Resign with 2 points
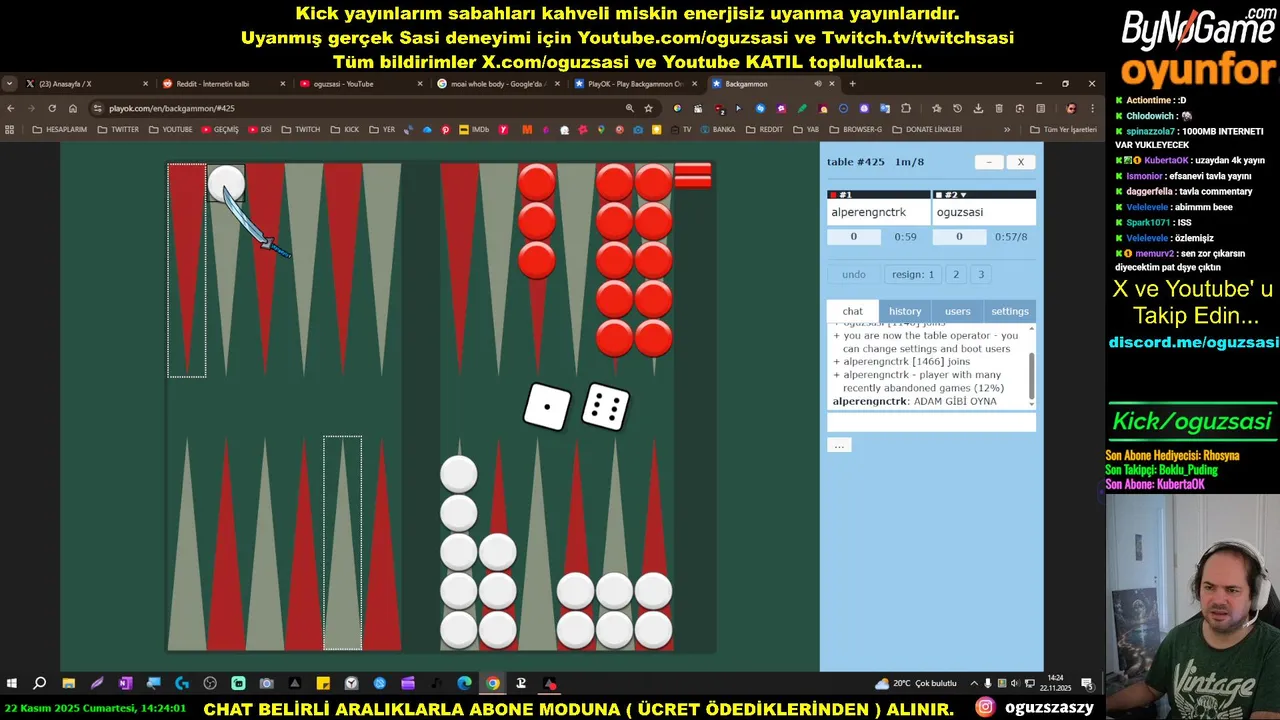The height and width of the screenshot is (720, 1280). pyautogui.click(x=956, y=274)
